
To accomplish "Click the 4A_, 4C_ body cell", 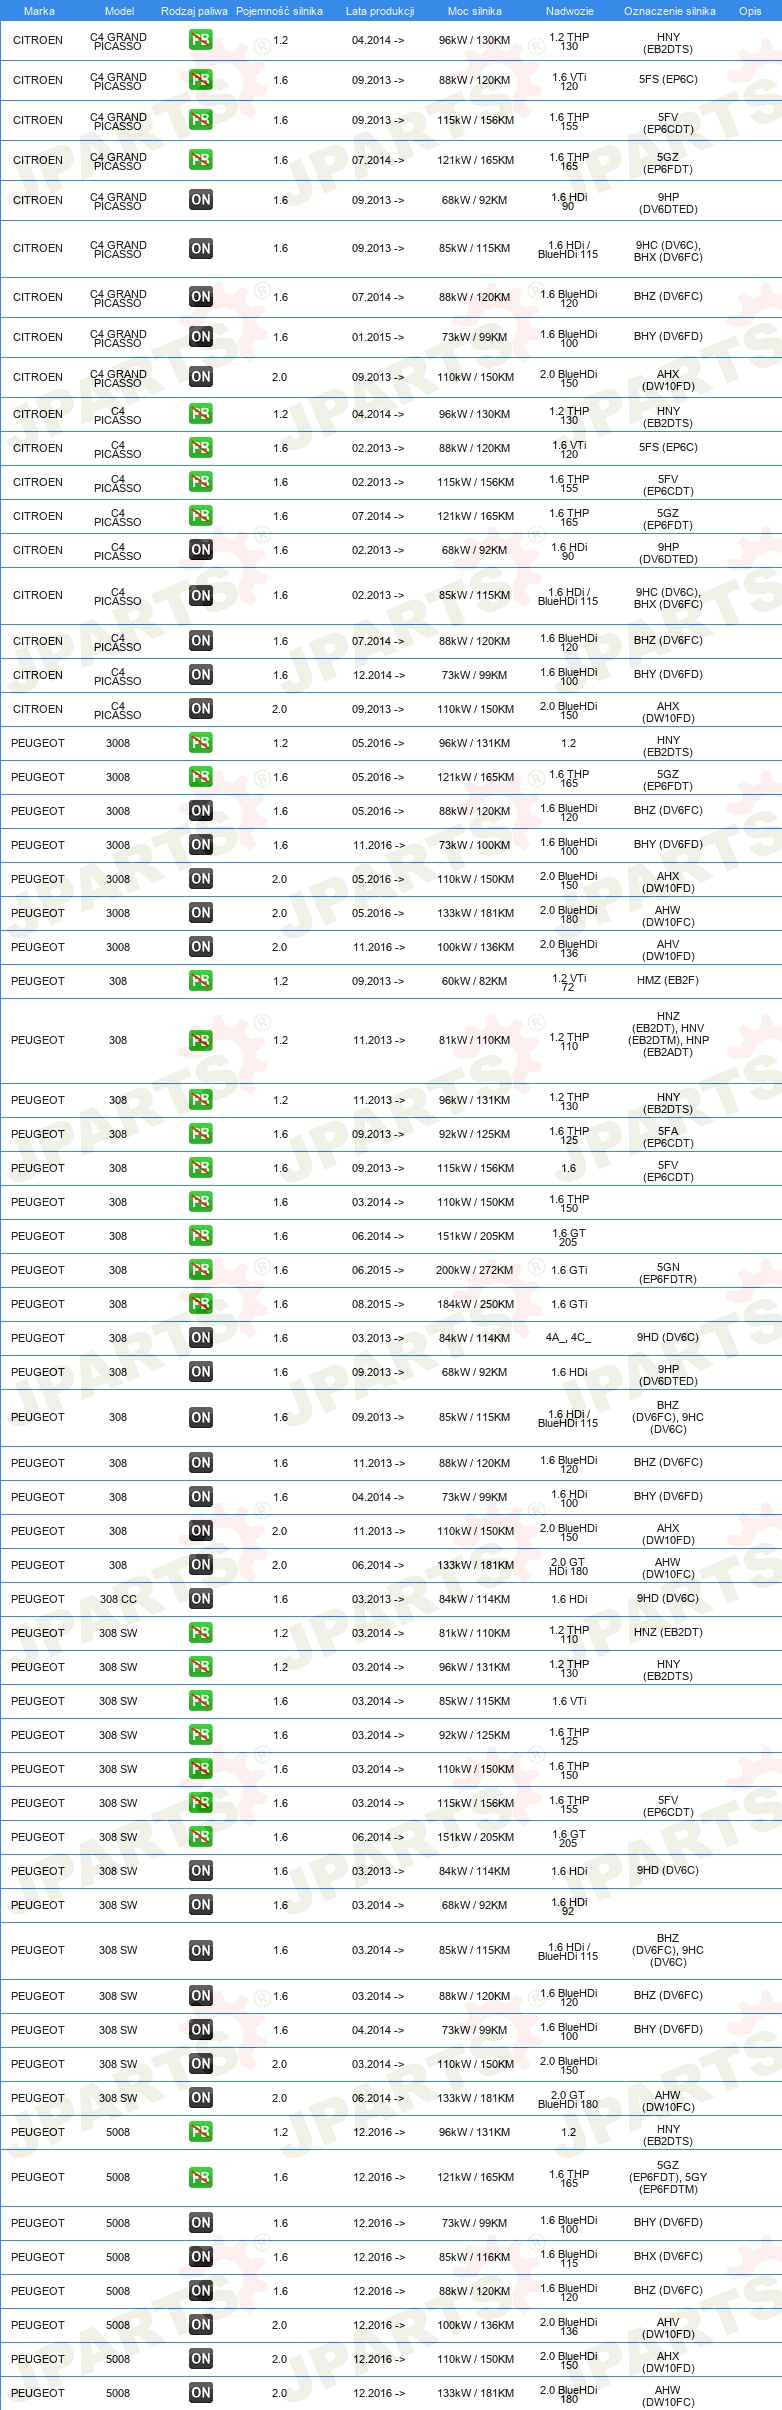I will tap(568, 1338).
